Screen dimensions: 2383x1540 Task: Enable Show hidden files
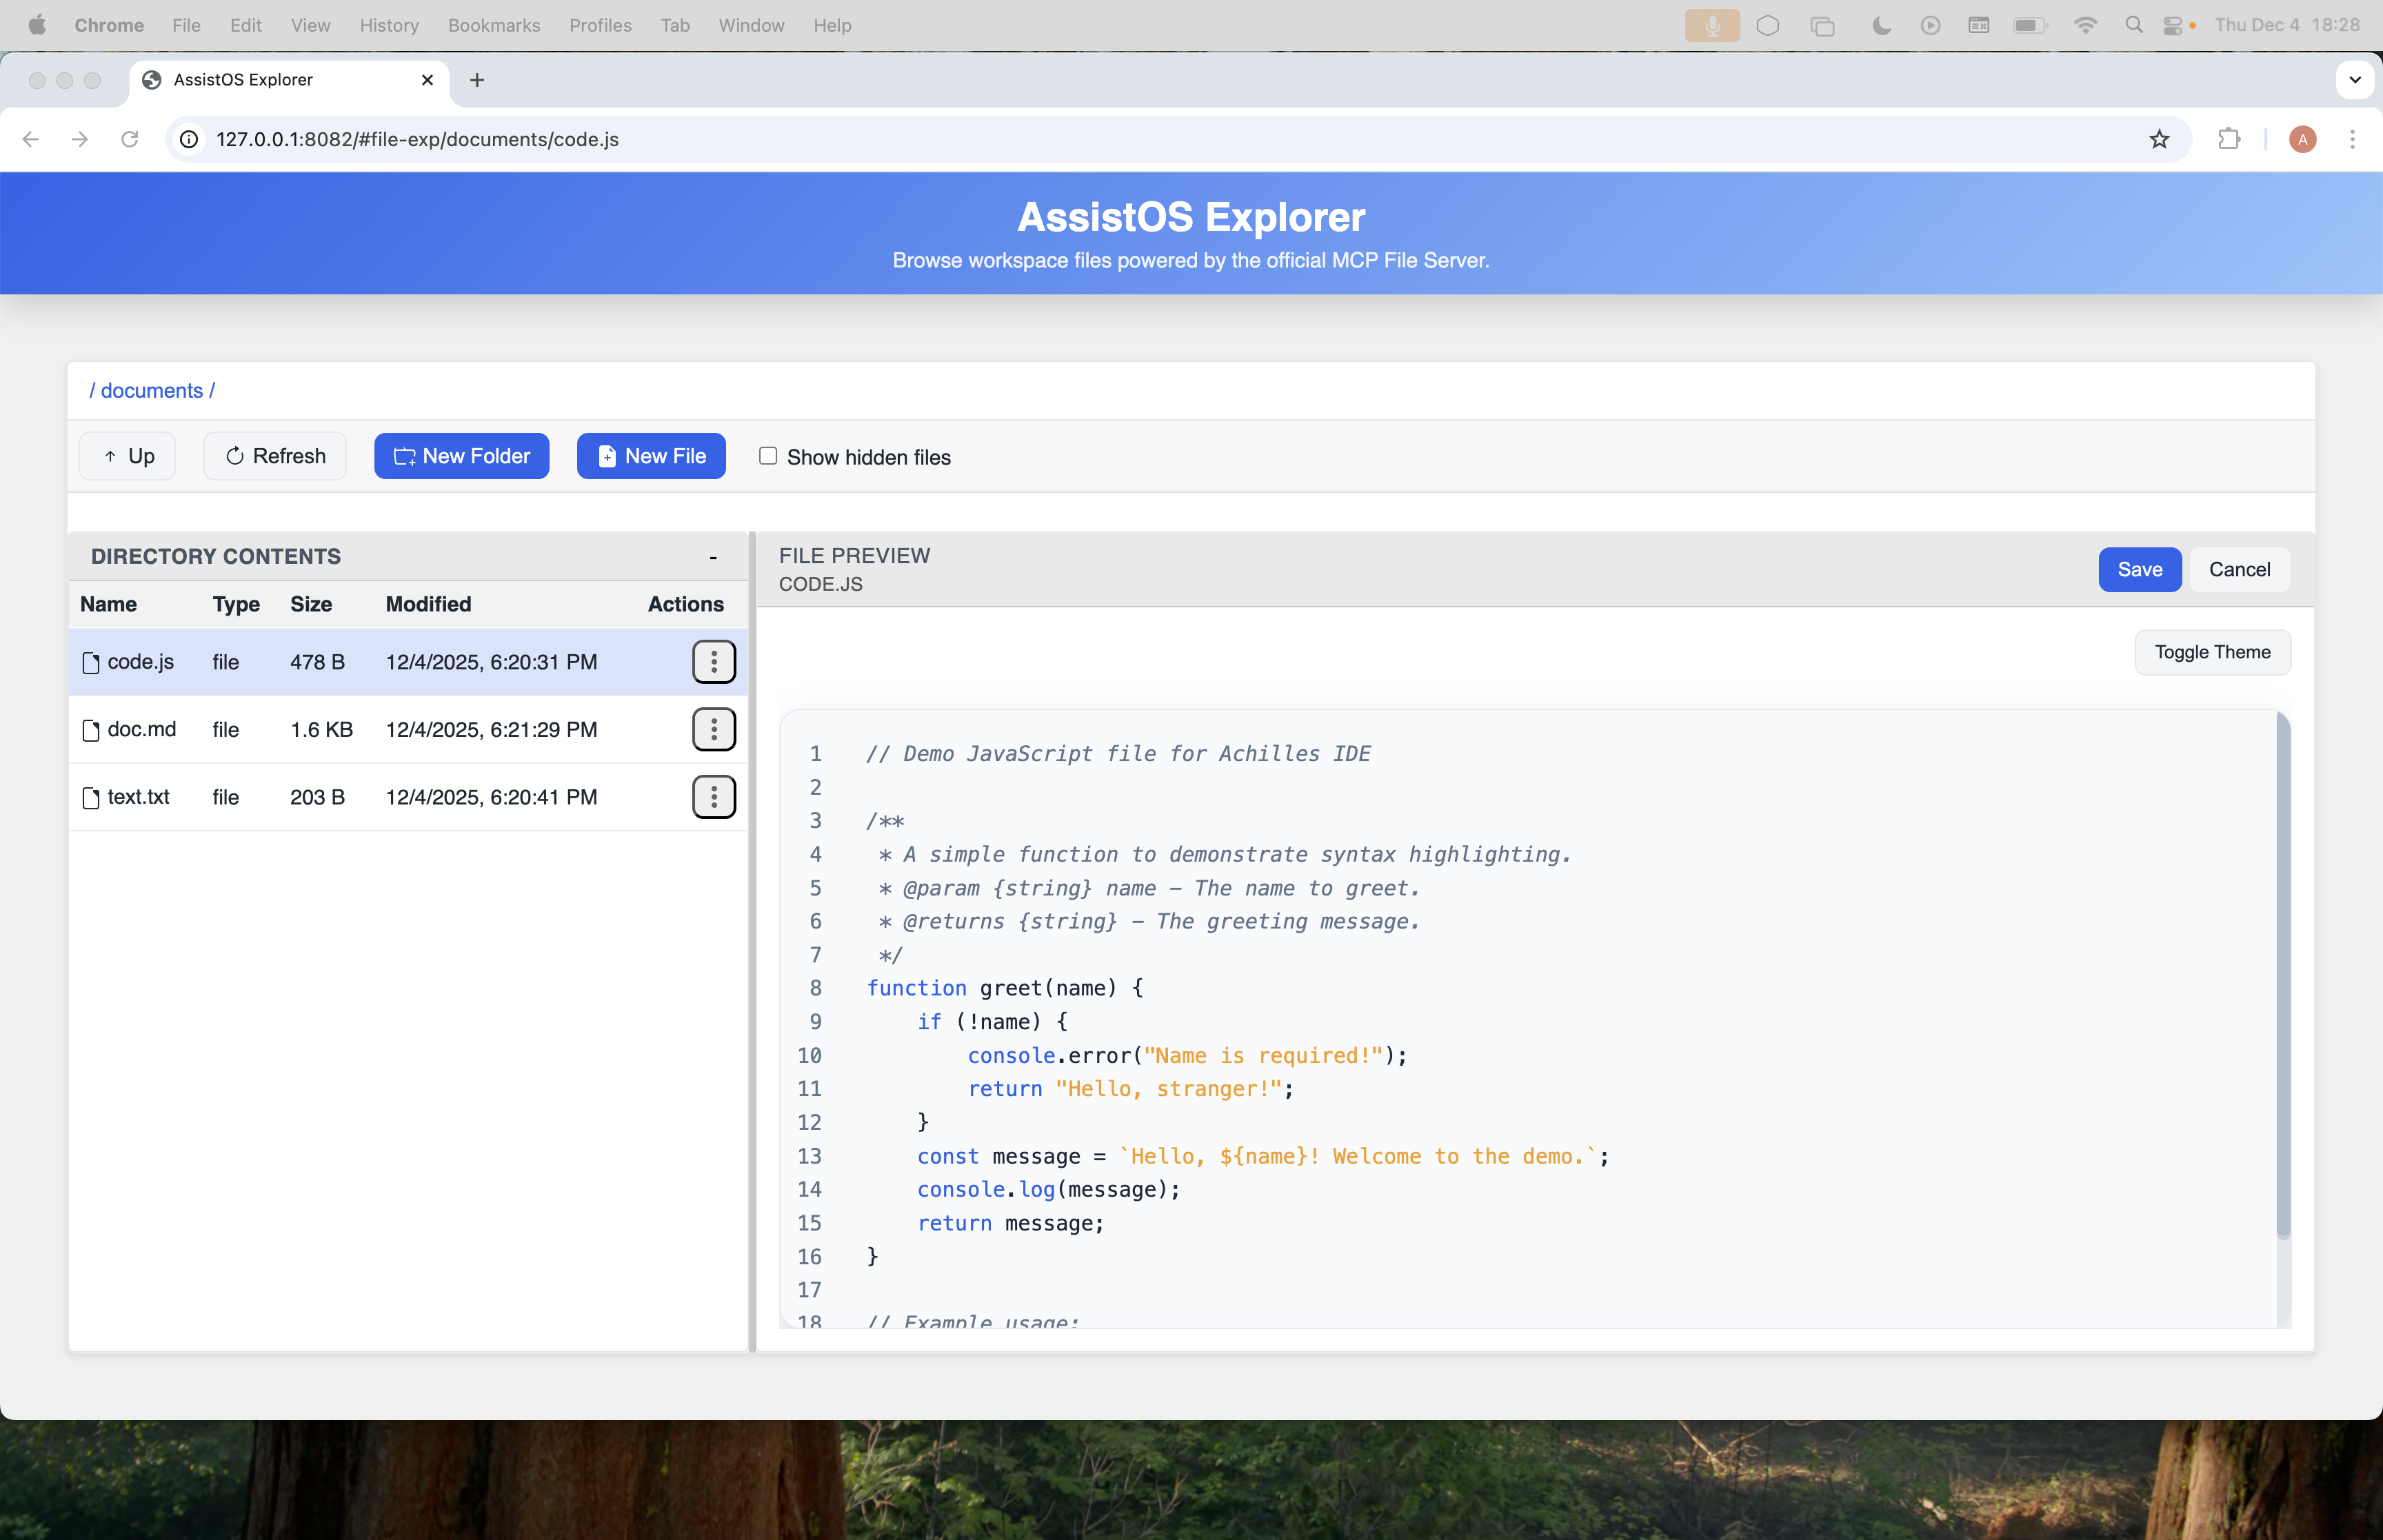point(767,456)
